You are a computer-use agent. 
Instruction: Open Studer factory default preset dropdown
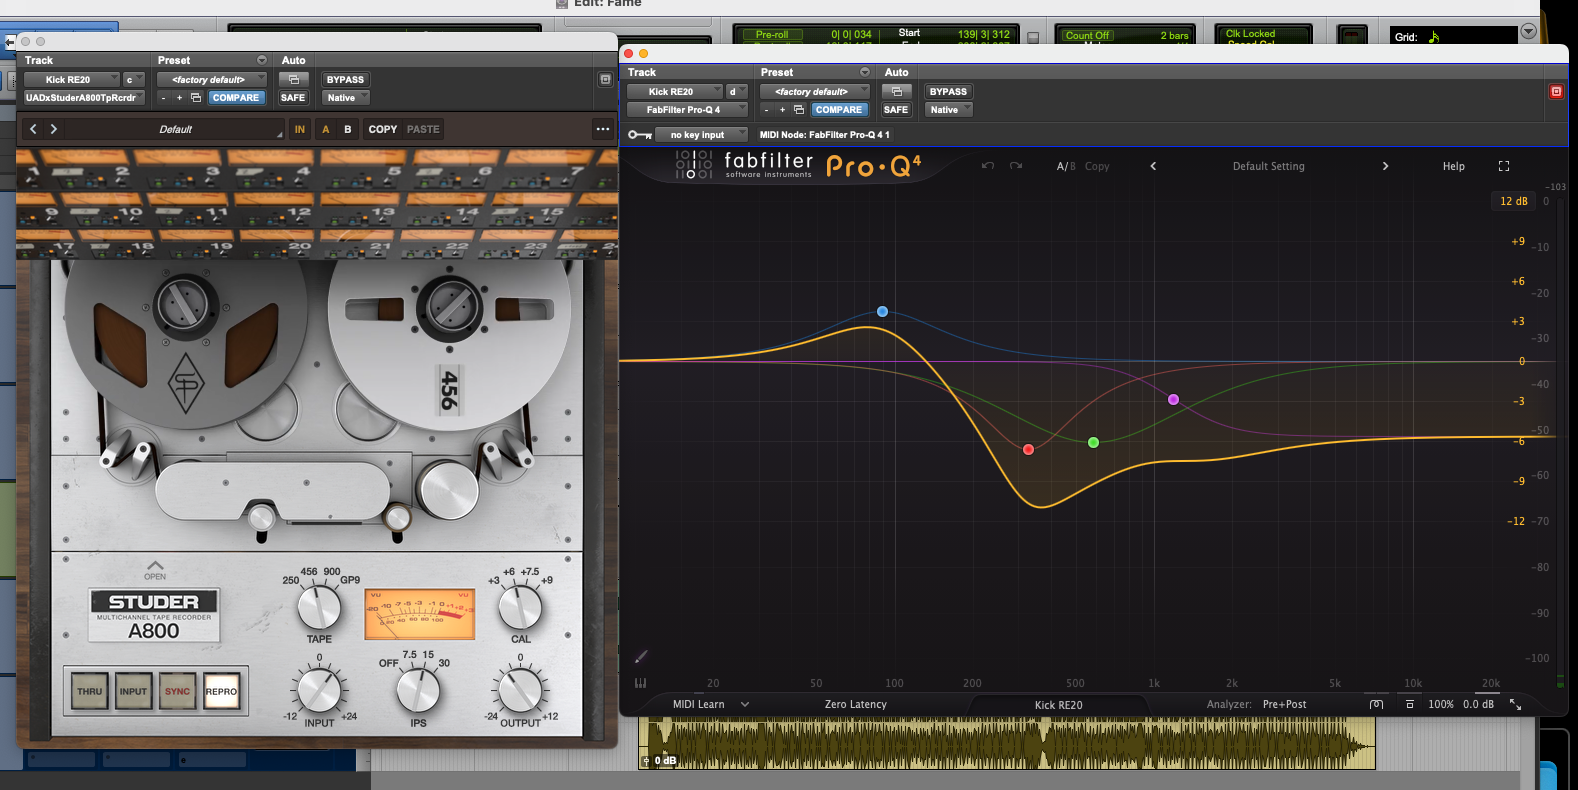(212, 79)
